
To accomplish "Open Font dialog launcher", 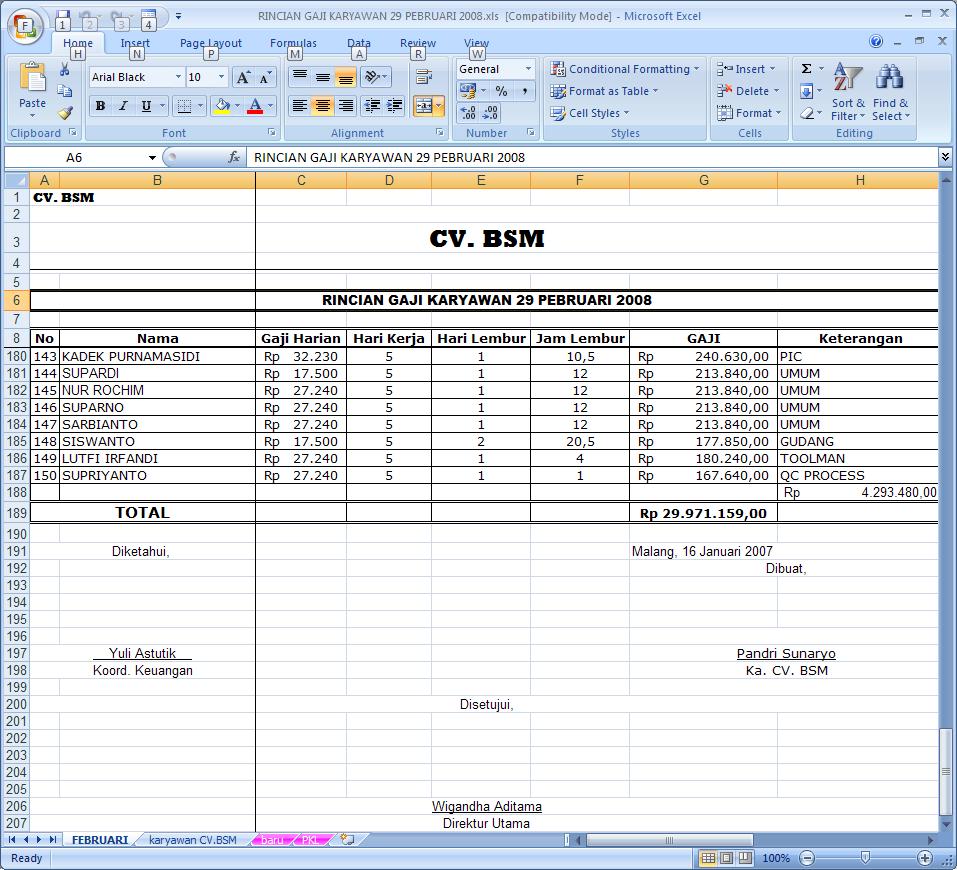I will click(x=271, y=132).
